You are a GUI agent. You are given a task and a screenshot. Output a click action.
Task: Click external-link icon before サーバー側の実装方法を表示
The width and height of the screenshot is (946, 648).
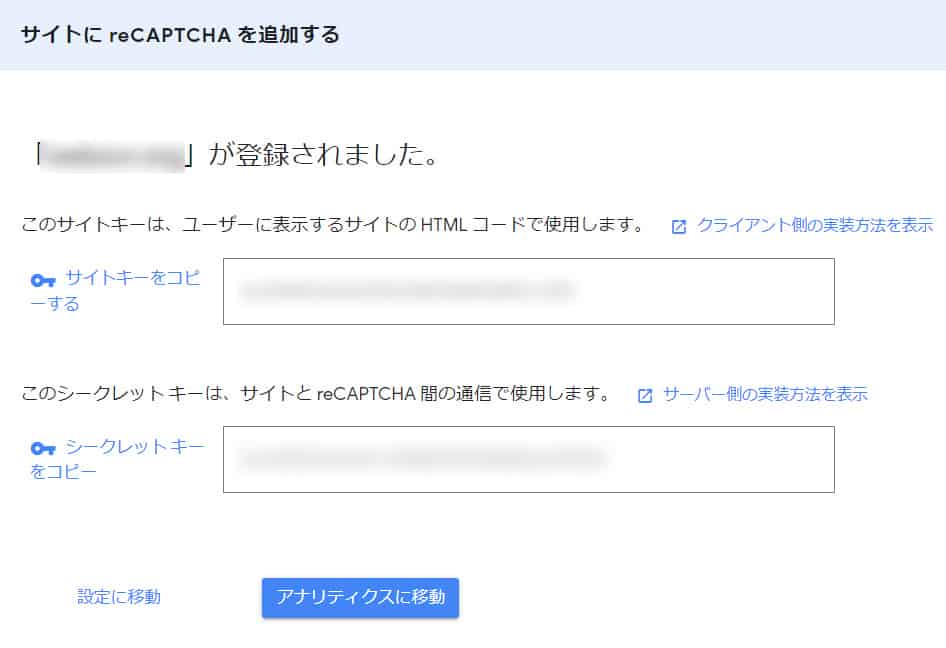pyautogui.click(x=645, y=395)
